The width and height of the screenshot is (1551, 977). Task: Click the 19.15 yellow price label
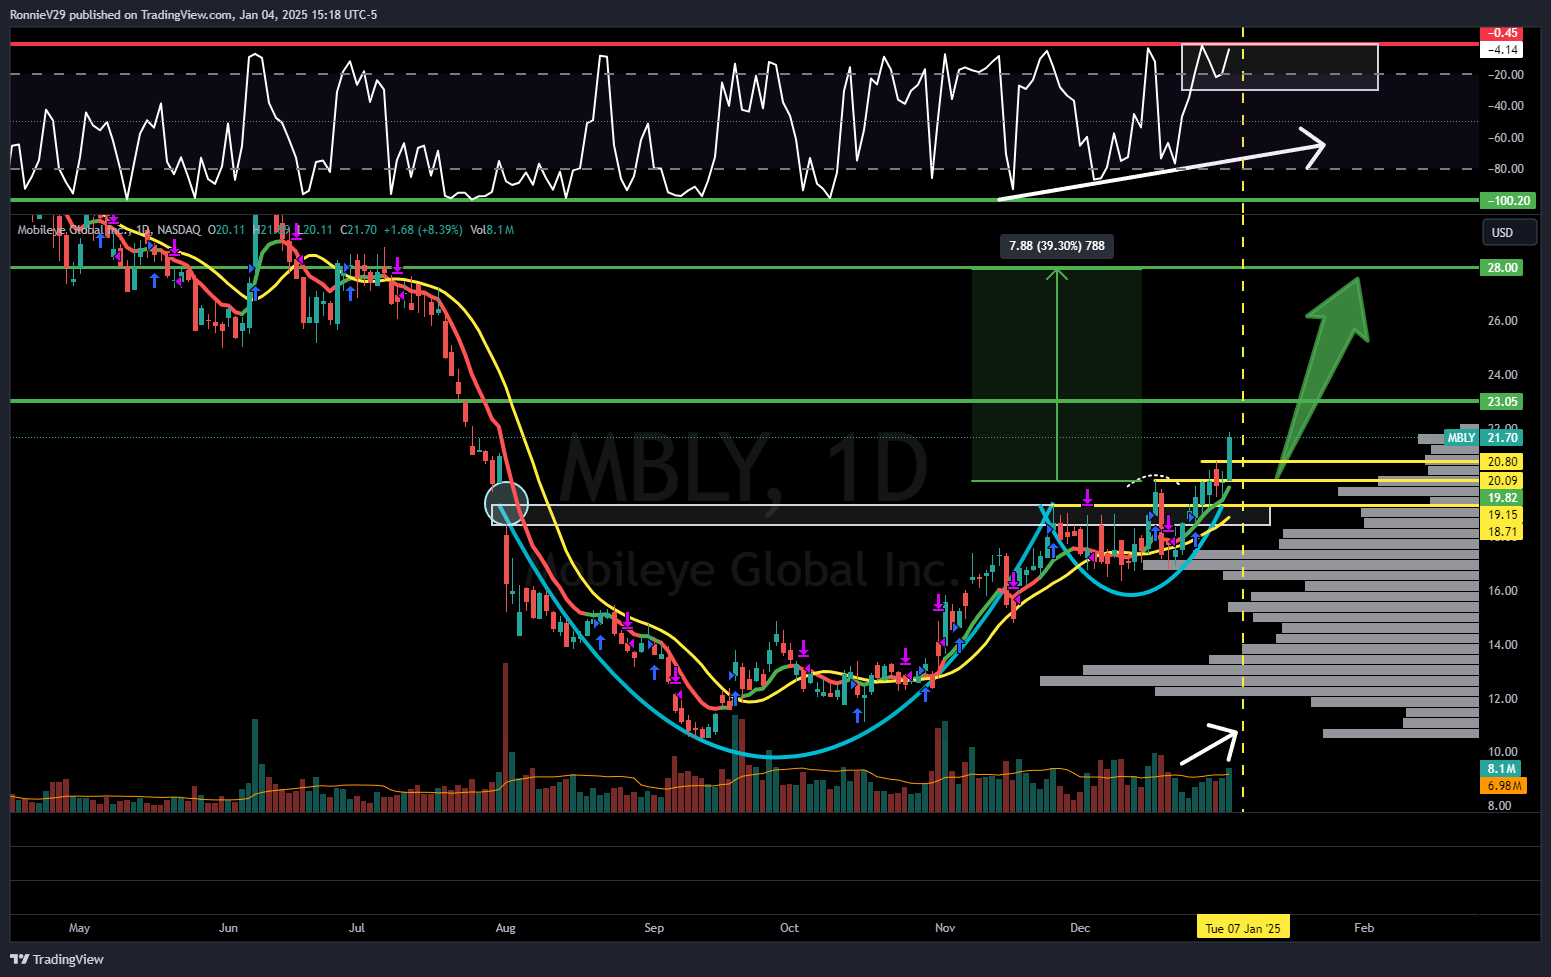click(1502, 514)
